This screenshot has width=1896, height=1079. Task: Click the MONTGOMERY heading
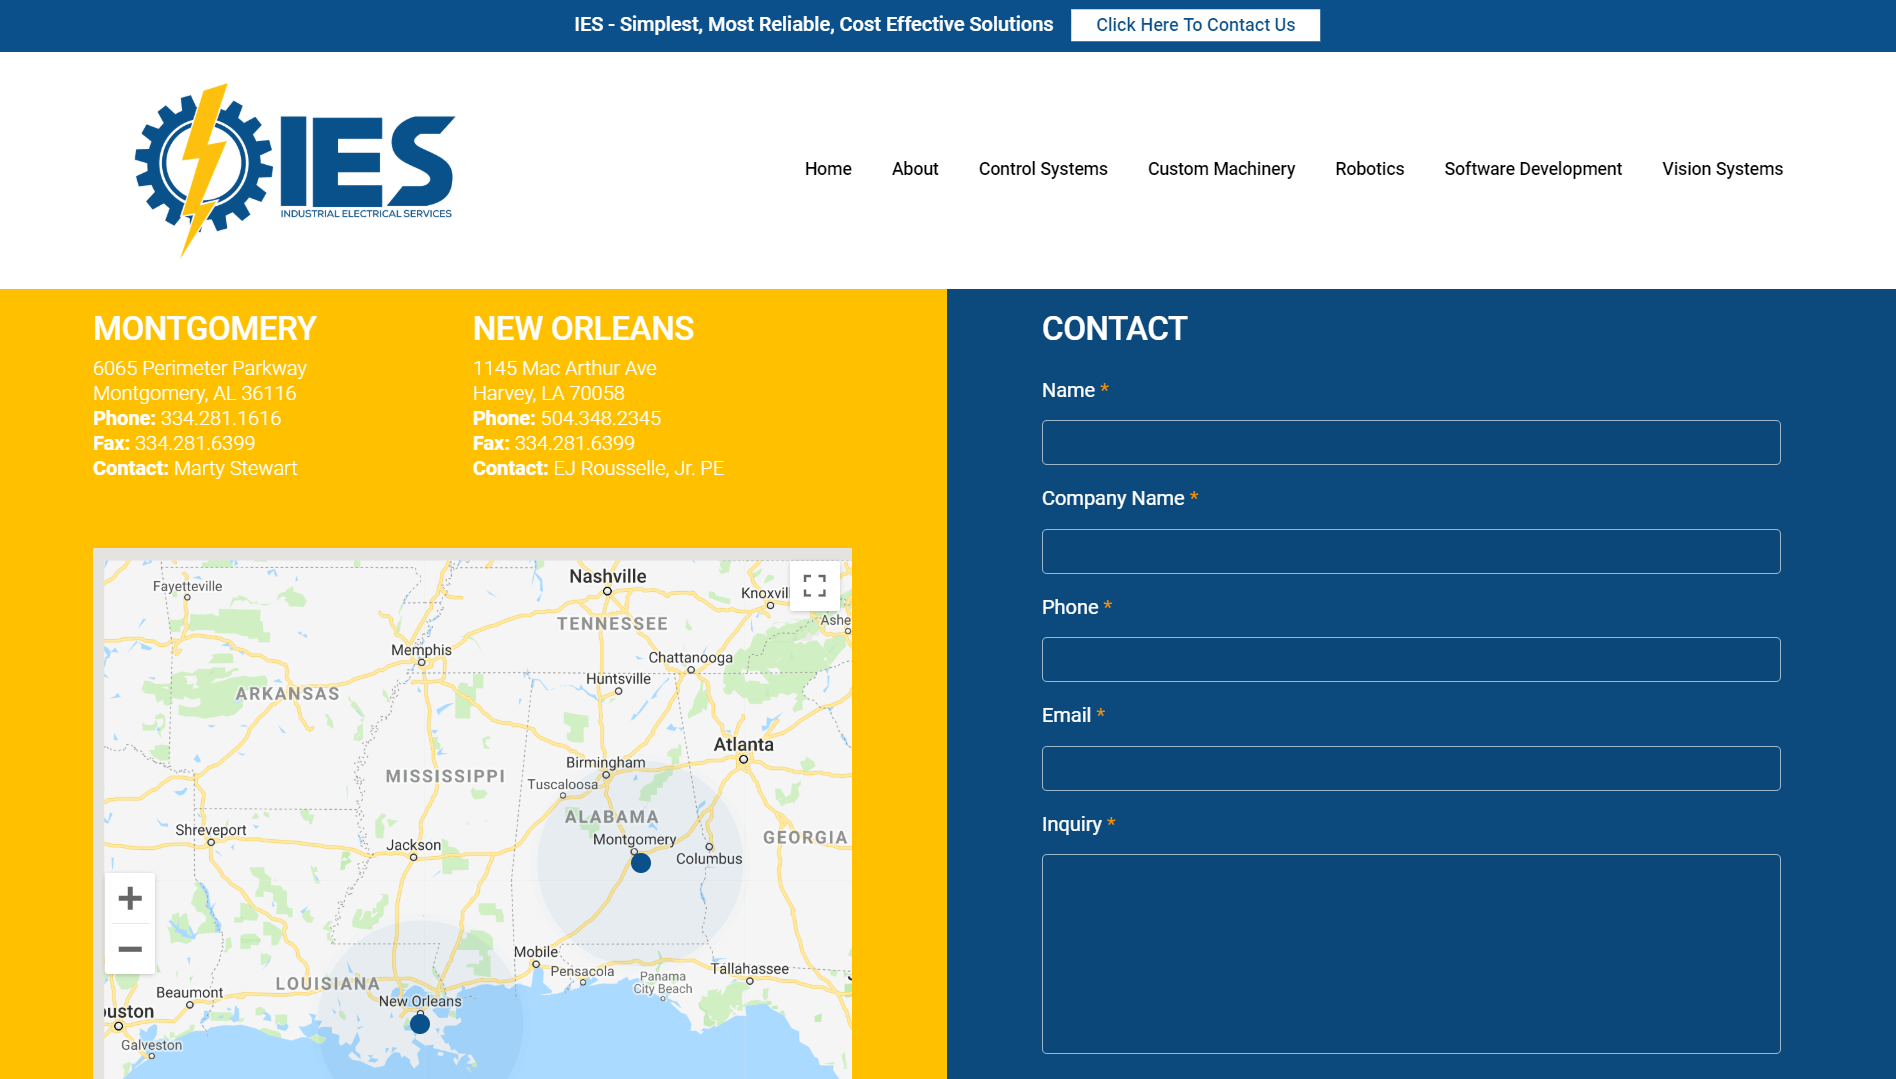coord(204,329)
